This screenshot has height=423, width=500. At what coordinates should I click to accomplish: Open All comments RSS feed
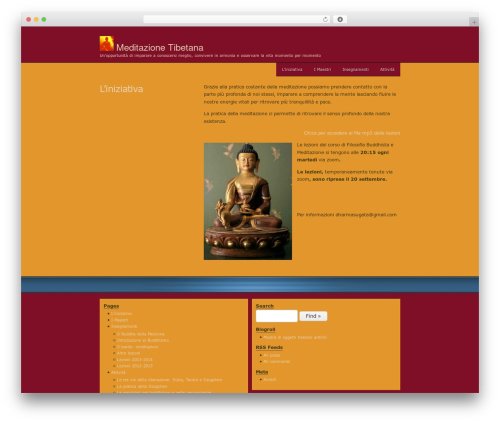click(277, 361)
